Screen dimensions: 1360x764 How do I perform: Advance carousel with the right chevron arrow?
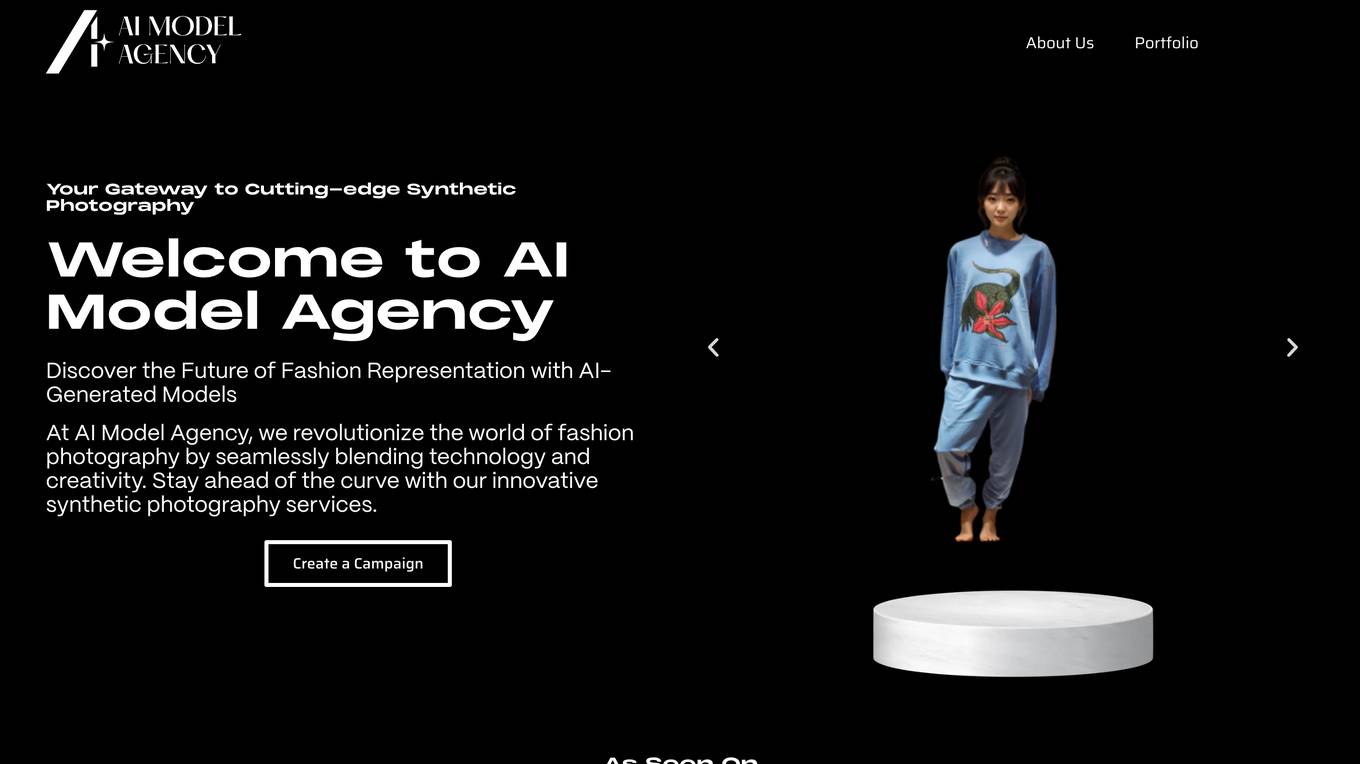tap(1292, 347)
